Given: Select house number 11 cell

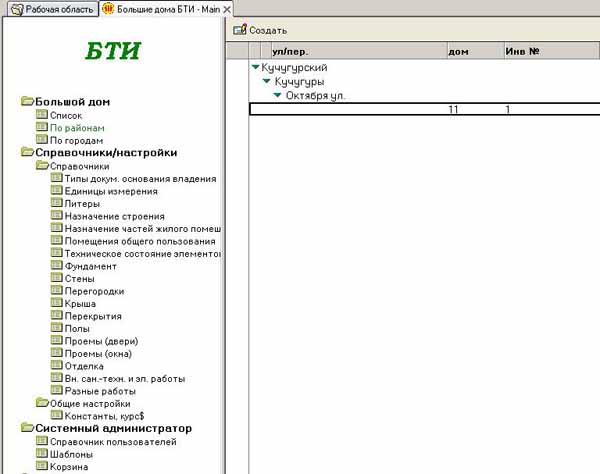Looking at the screenshot, I should coord(453,110).
